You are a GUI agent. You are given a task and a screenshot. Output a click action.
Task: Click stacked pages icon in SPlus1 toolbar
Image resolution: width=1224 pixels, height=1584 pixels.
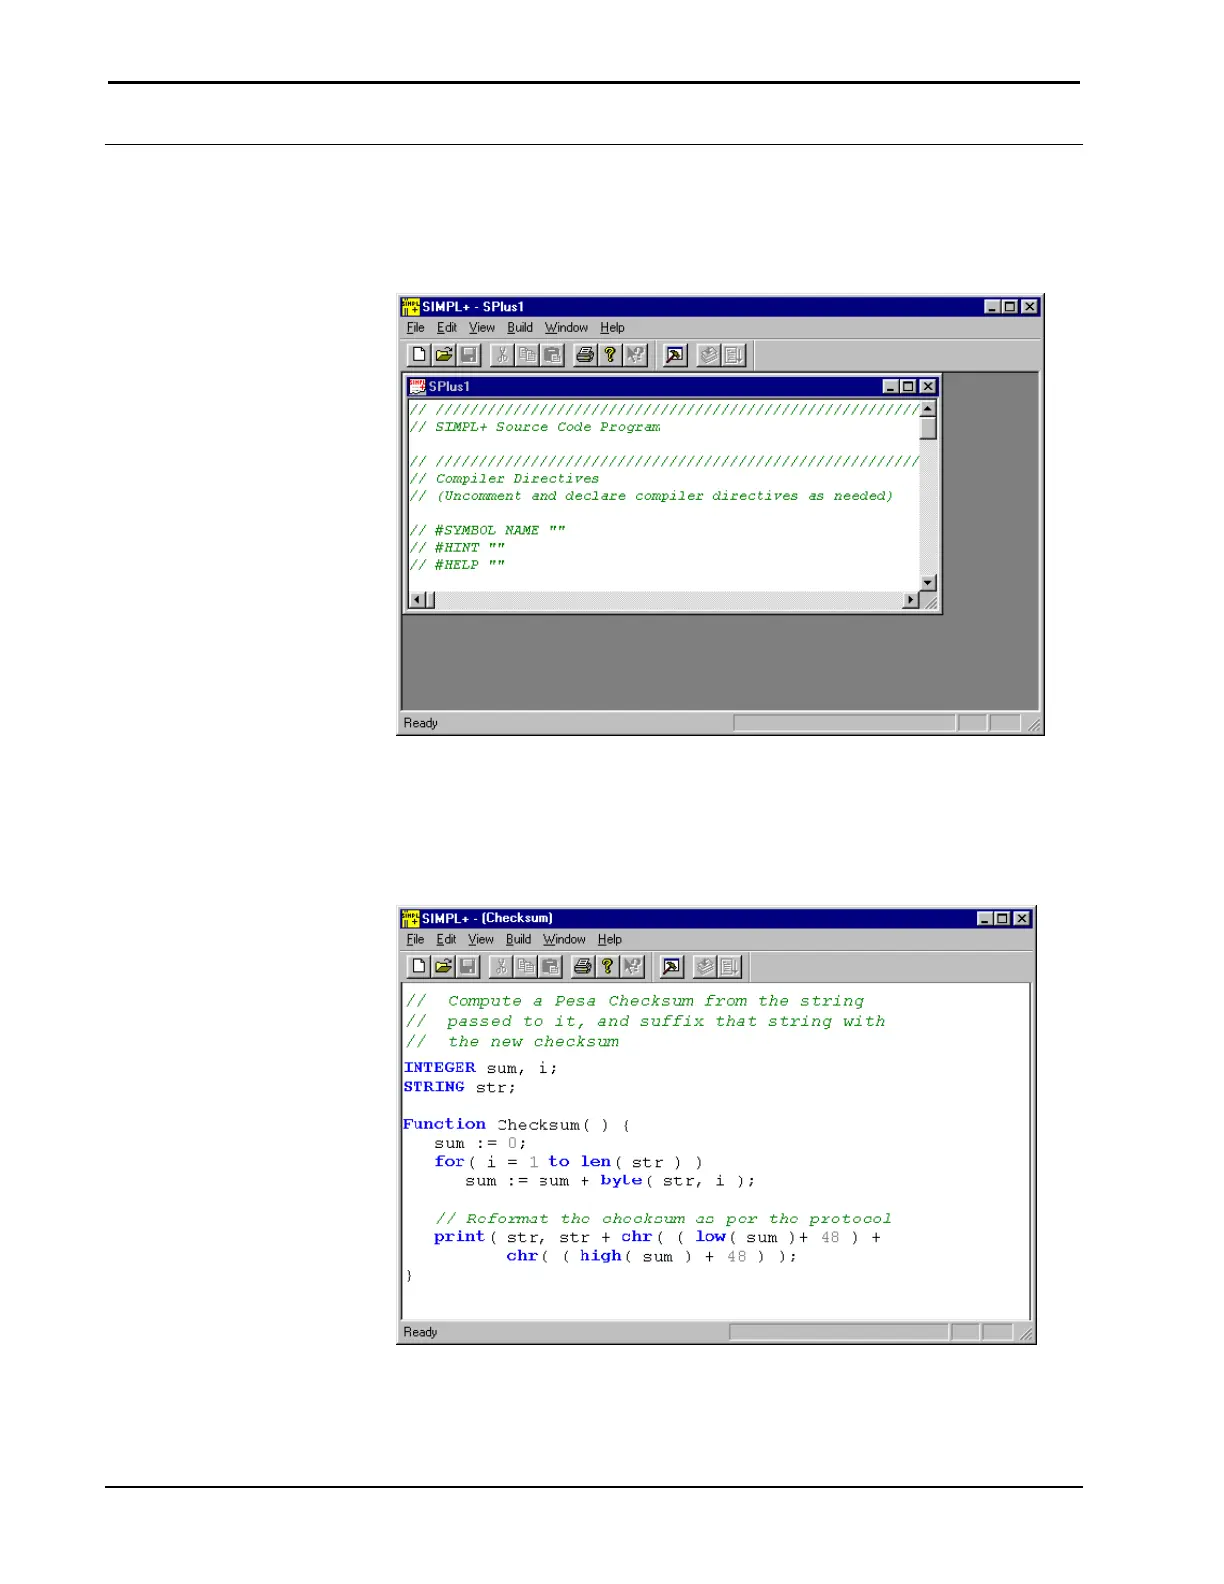(709, 355)
